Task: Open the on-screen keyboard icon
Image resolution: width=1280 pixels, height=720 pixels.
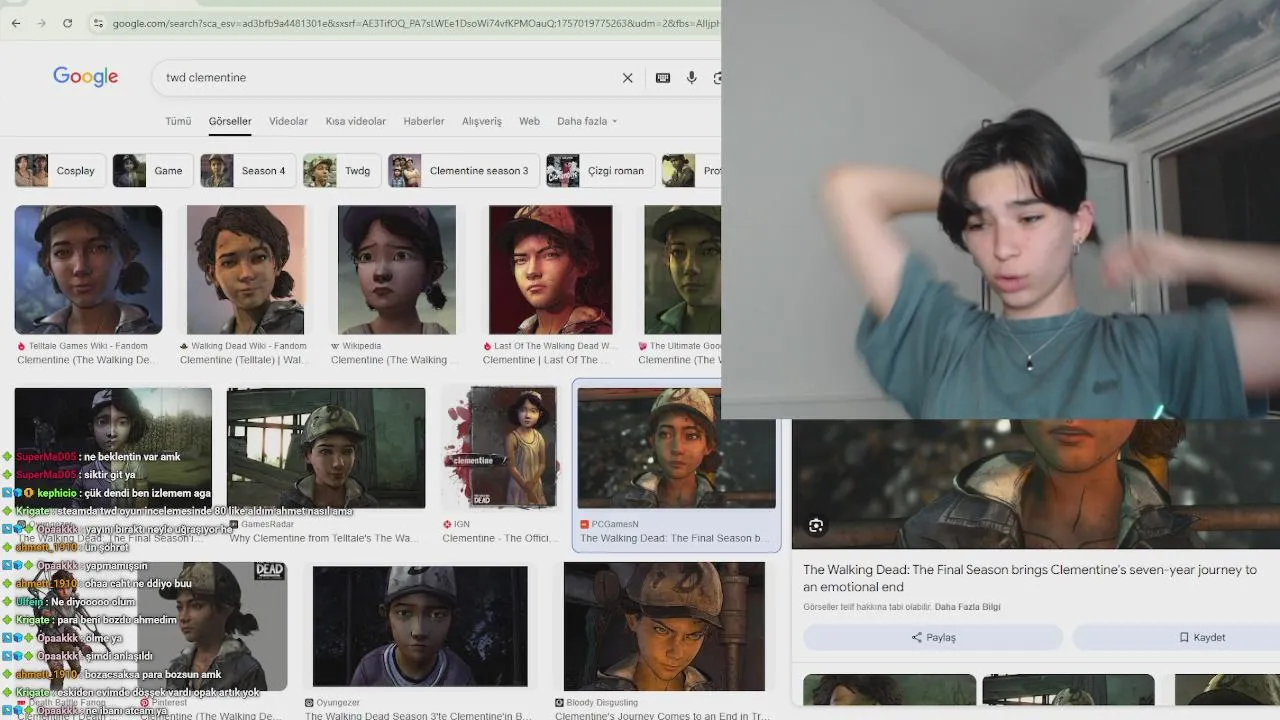Action: pyautogui.click(x=663, y=78)
